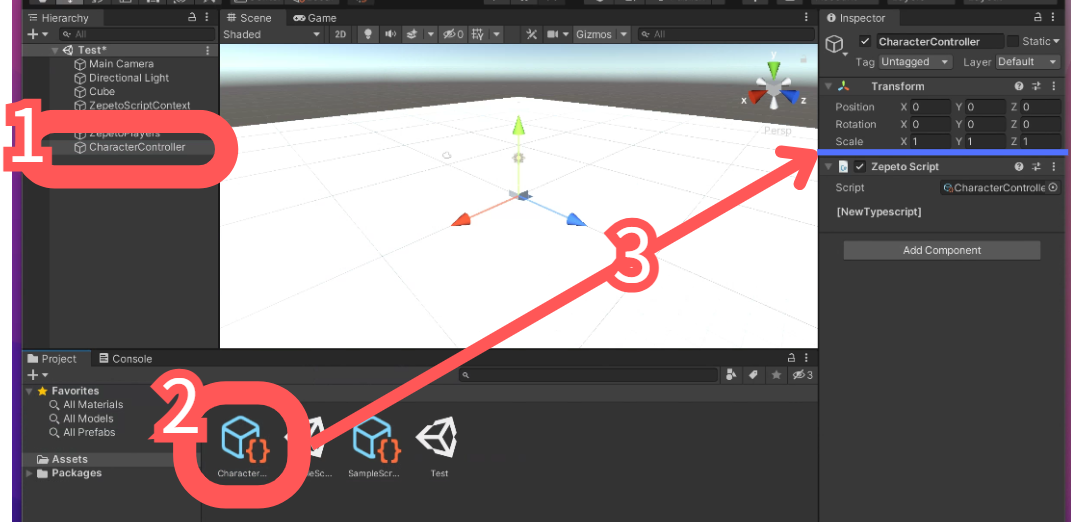This screenshot has width=1071, height=522.
Task: Open the Layer dropdown Default
Action: pos(1027,61)
